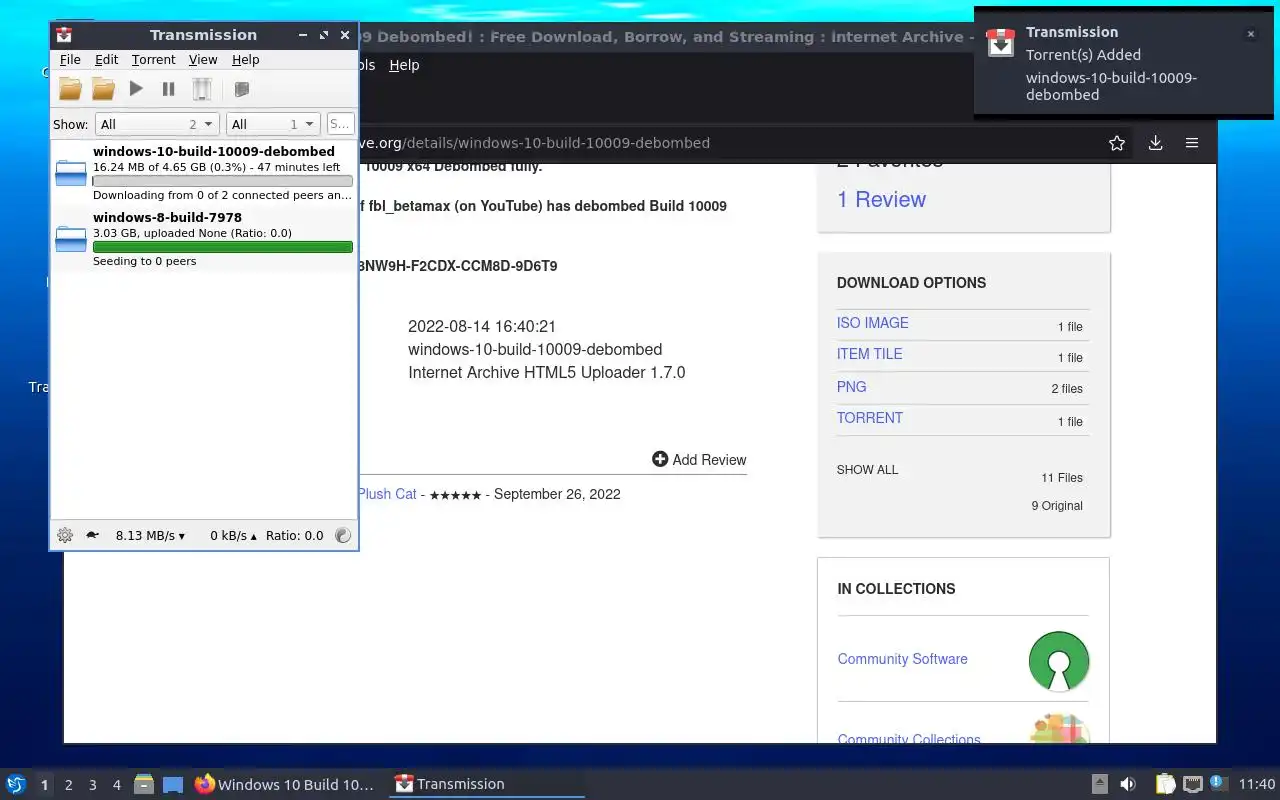Select windows-10-build-10009-debombed torrent row
Viewport: 1280px width, 800px height.
coord(204,173)
